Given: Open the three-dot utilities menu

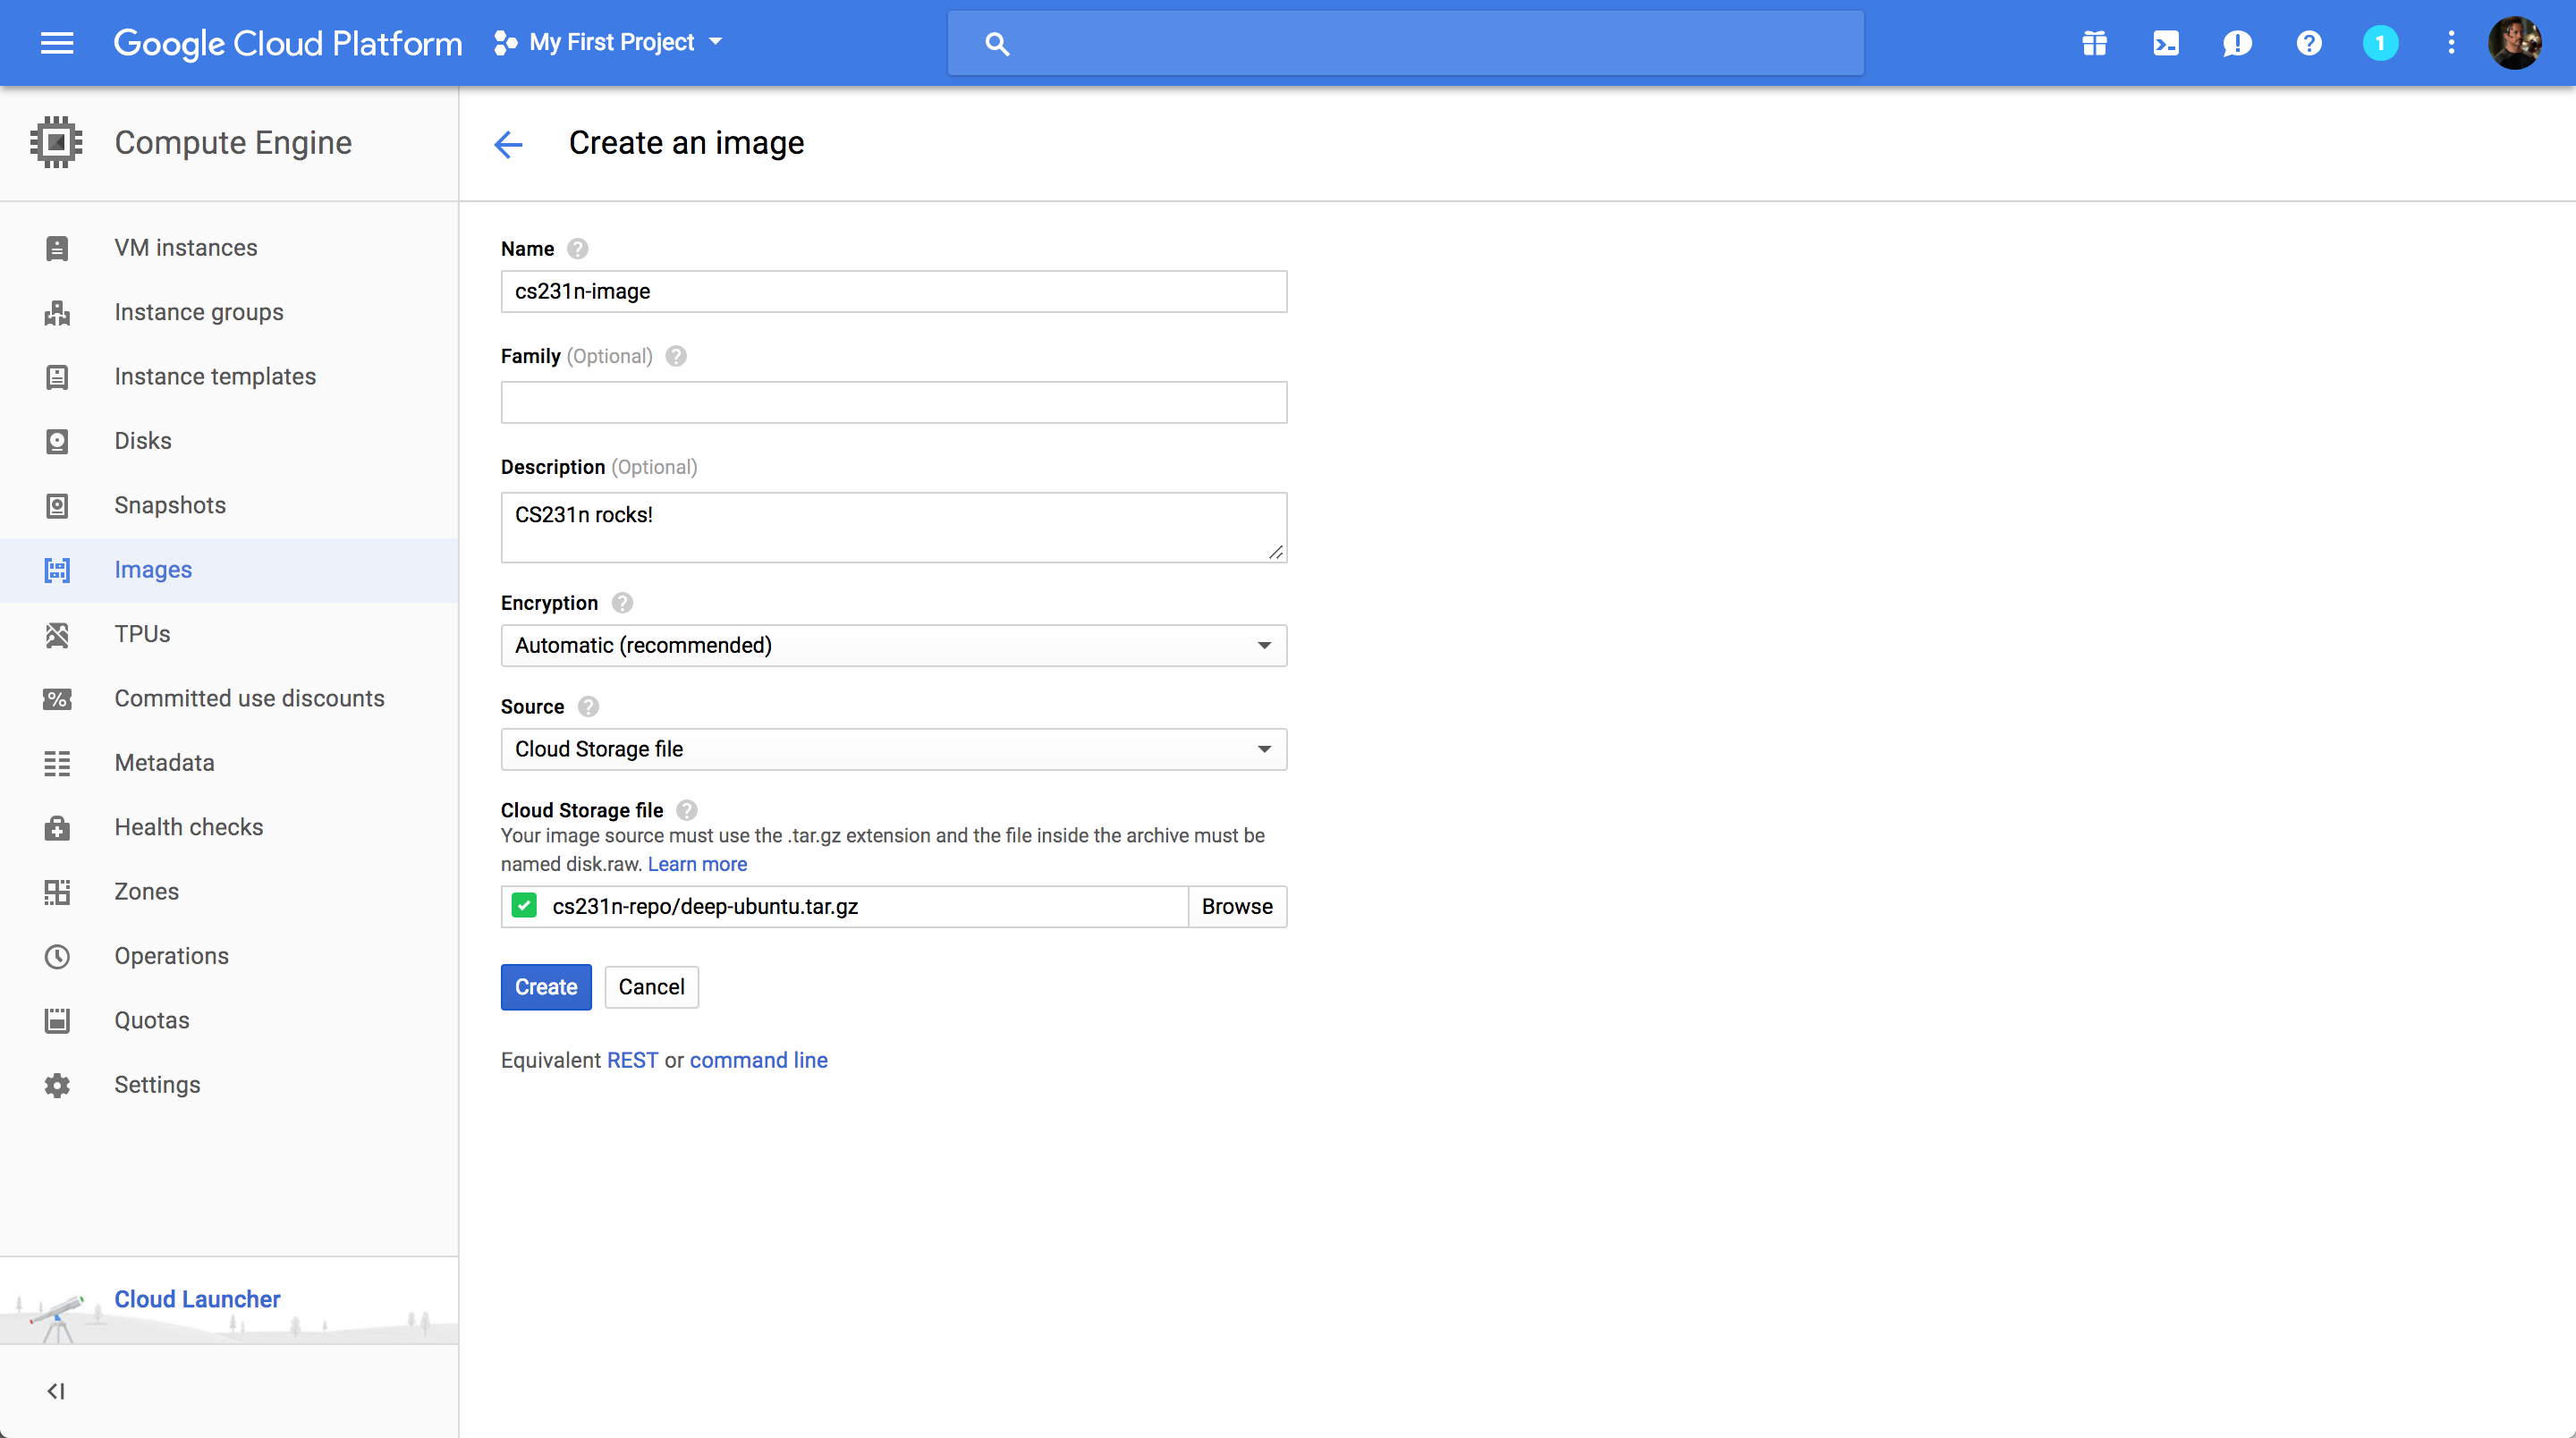Looking at the screenshot, I should tap(2451, 43).
